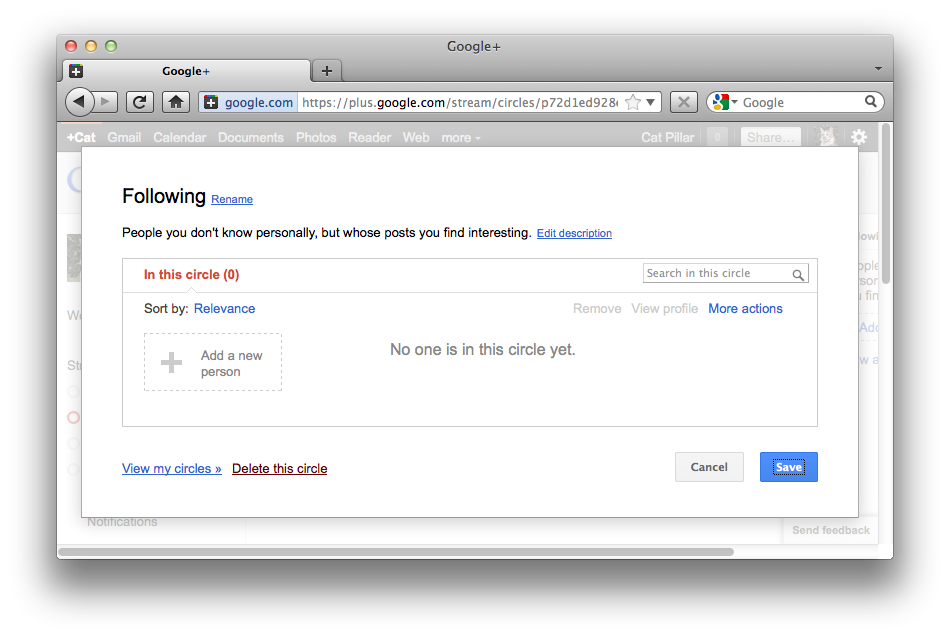Bookmark page with the star icon

633,102
